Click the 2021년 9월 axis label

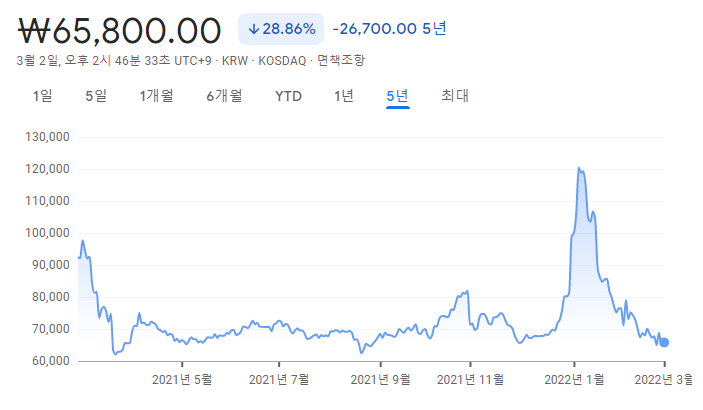[x=380, y=380]
